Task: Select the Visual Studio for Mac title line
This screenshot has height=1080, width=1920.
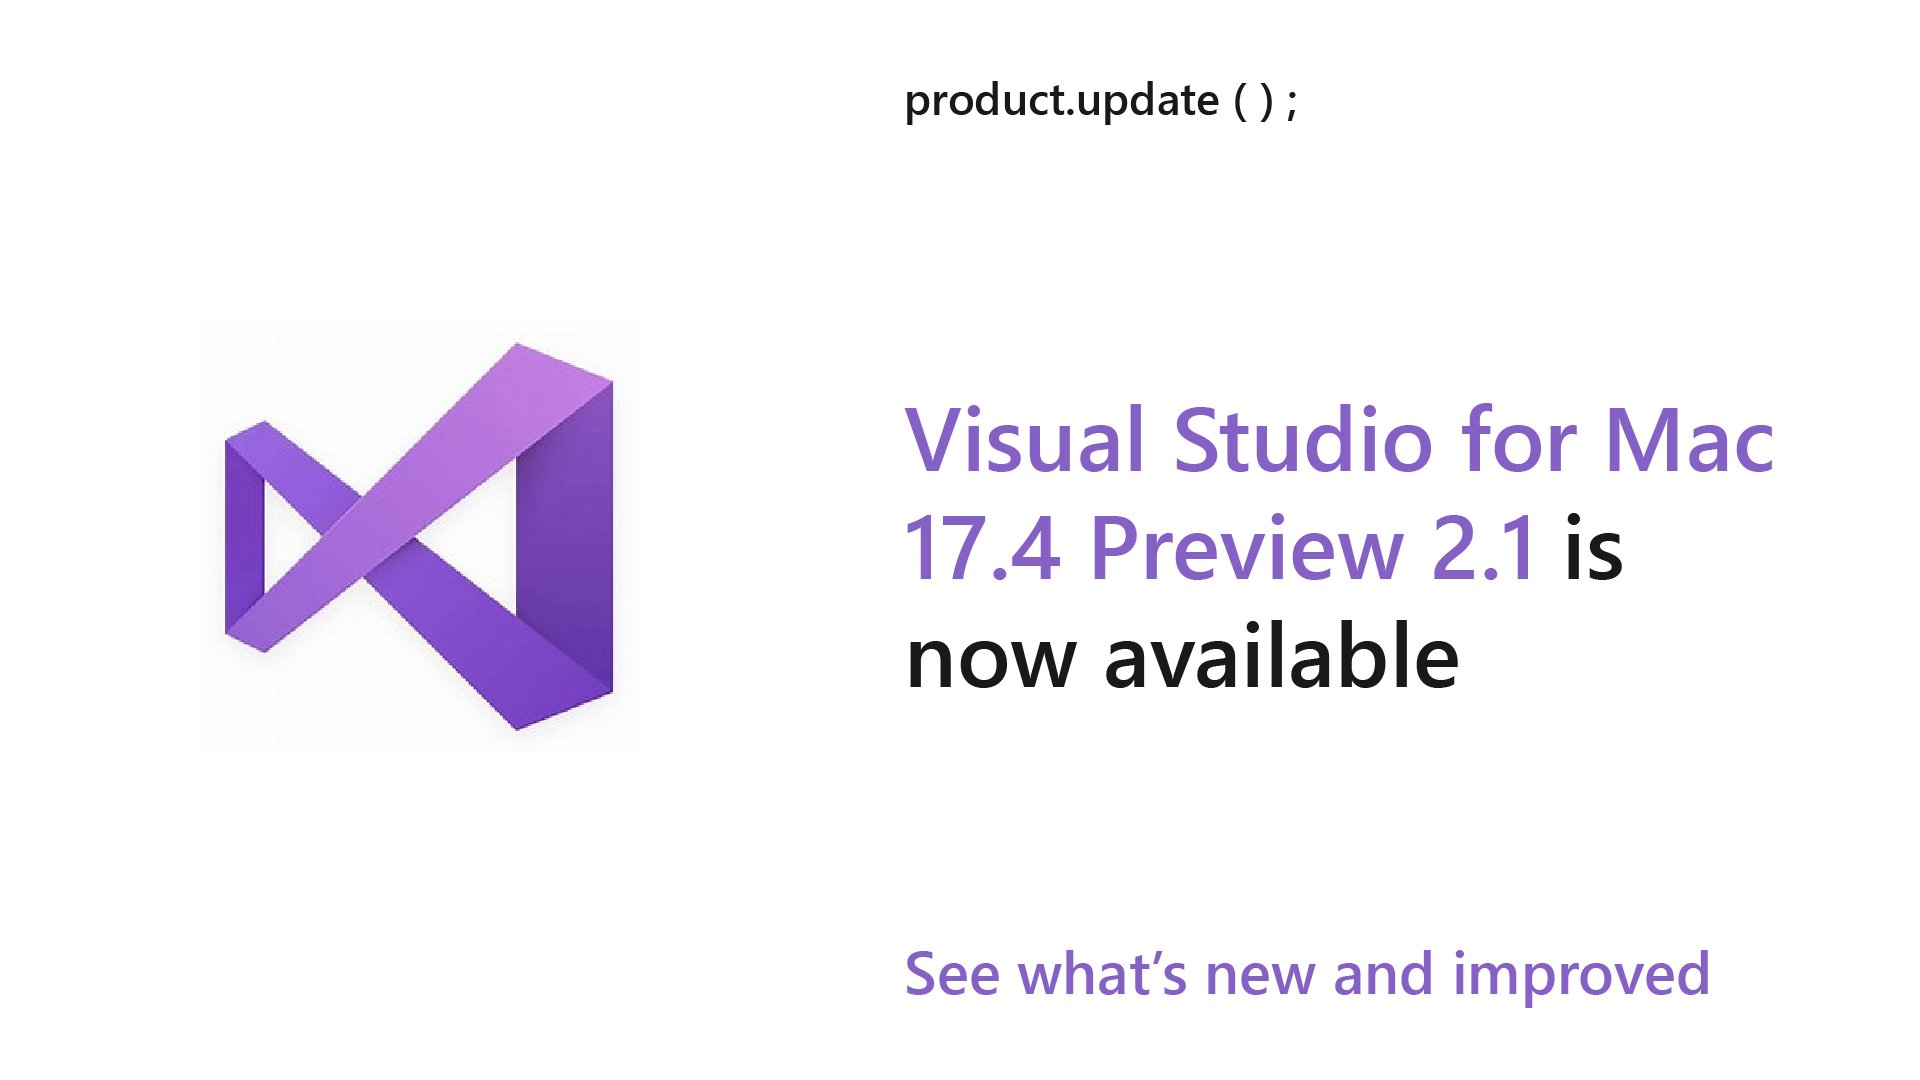Action: coord(1339,440)
